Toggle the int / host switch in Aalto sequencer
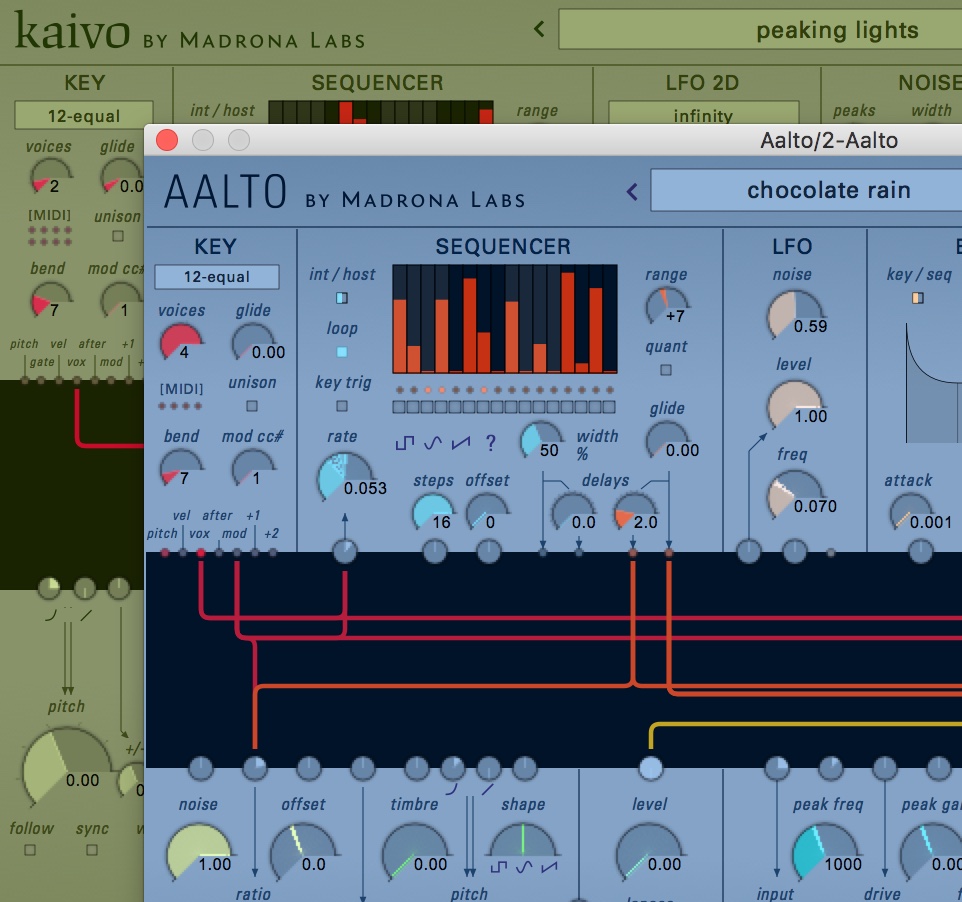The width and height of the screenshot is (962, 902). click(342, 298)
